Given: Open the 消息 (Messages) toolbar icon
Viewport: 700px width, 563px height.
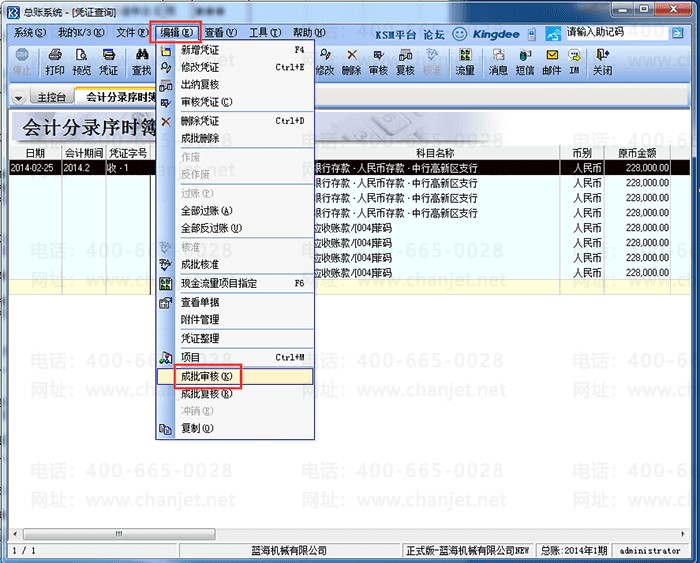Looking at the screenshot, I should 498,63.
